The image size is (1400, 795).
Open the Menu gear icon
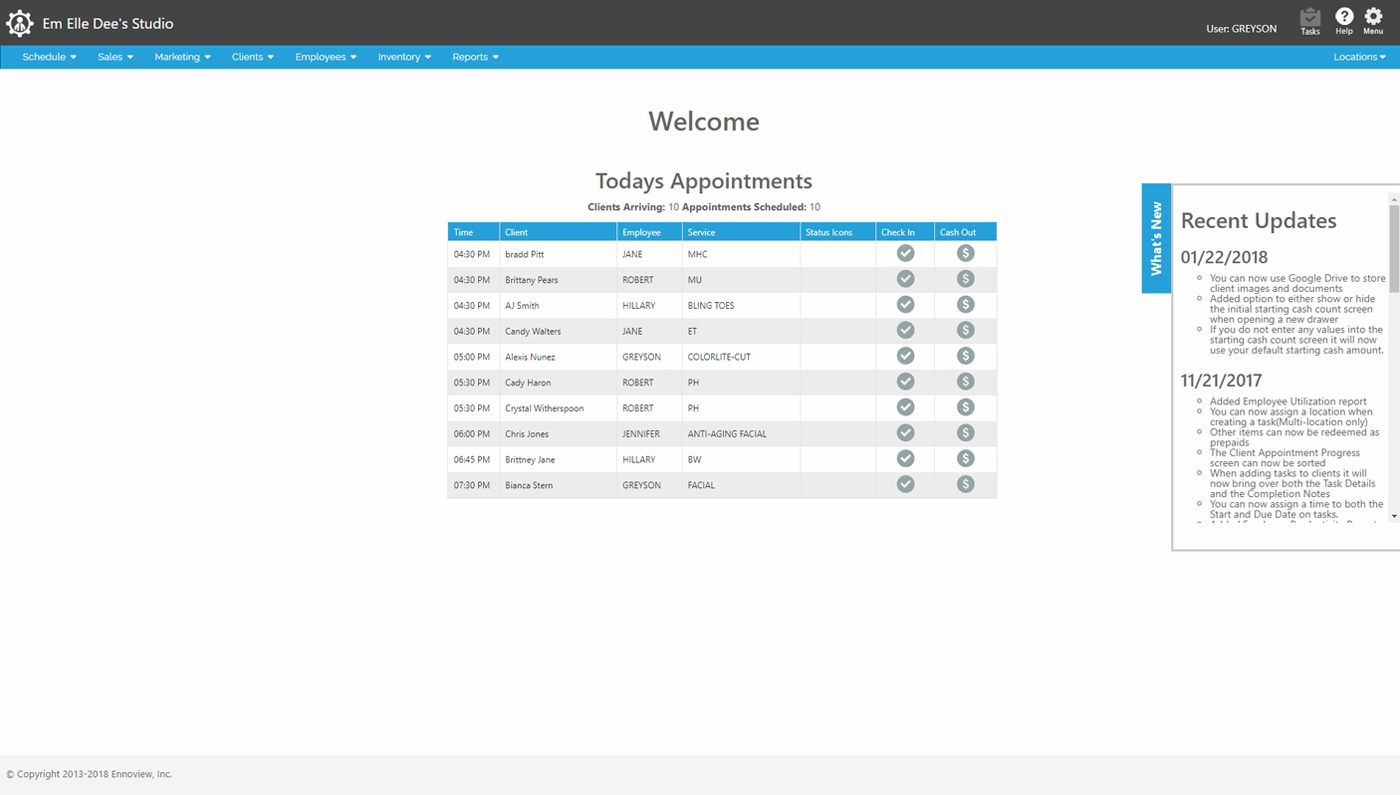1373,19
